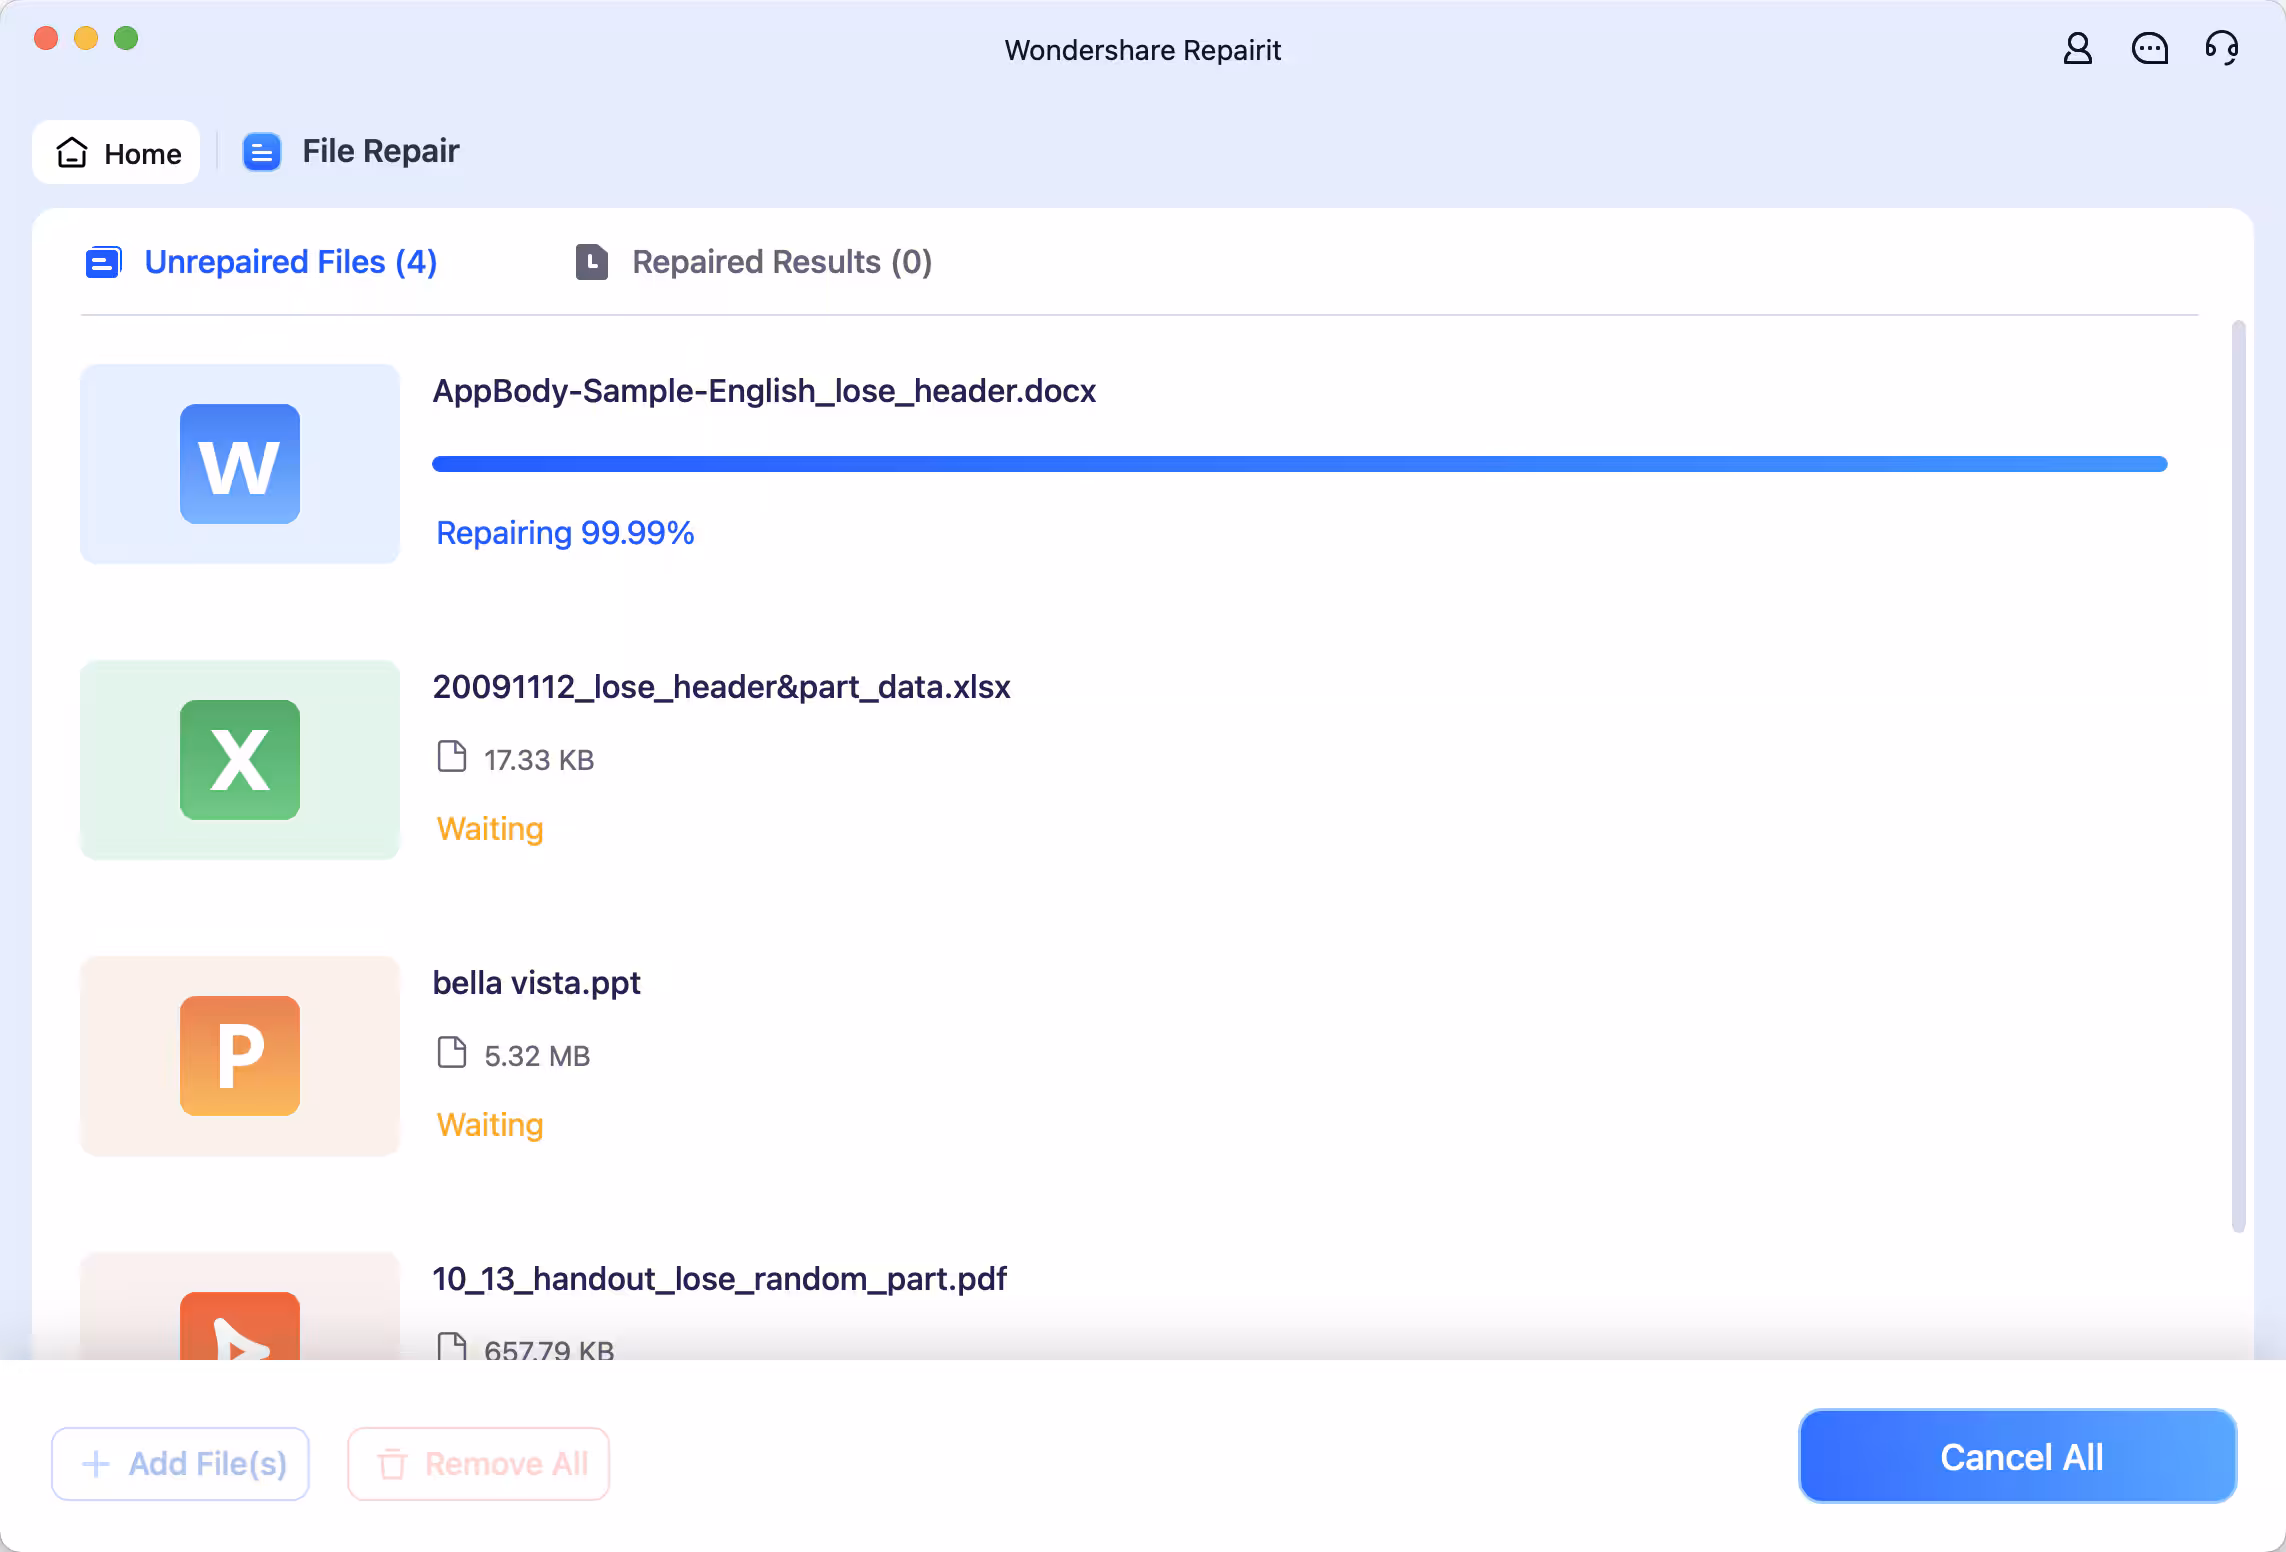Screen dimensions: 2286x1552
Task: Click the docx repair progress bar
Action: (x=1299, y=464)
